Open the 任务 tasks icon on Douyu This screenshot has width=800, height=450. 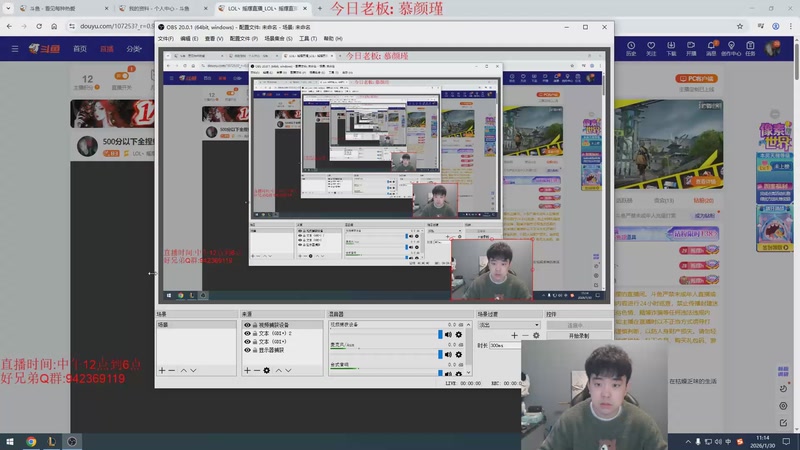[750, 48]
